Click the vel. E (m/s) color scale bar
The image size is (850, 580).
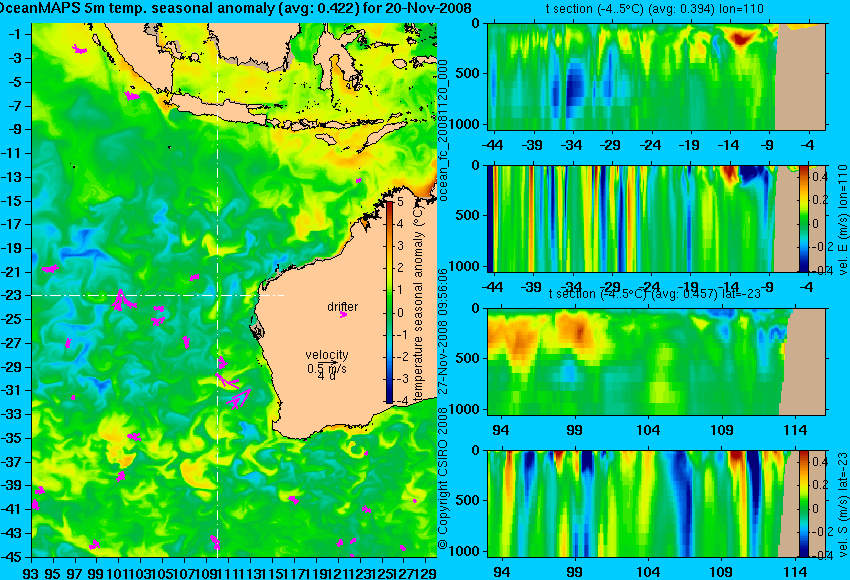coord(804,218)
